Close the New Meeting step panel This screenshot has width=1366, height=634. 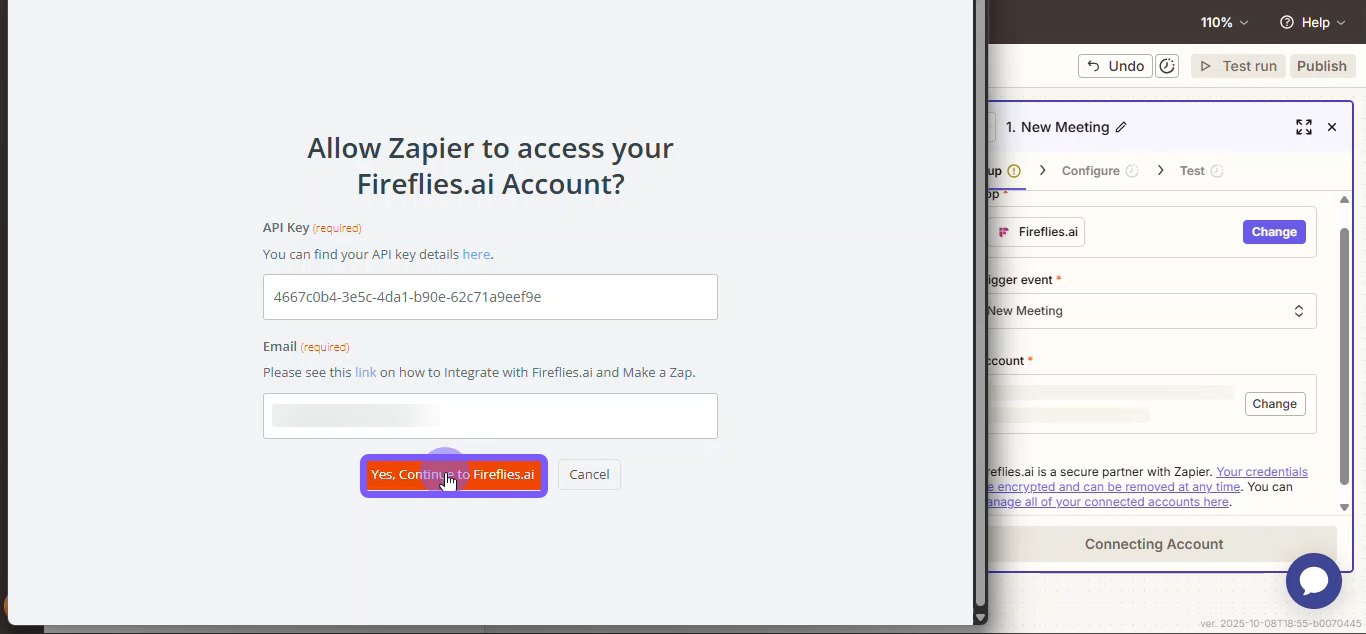1332,127
